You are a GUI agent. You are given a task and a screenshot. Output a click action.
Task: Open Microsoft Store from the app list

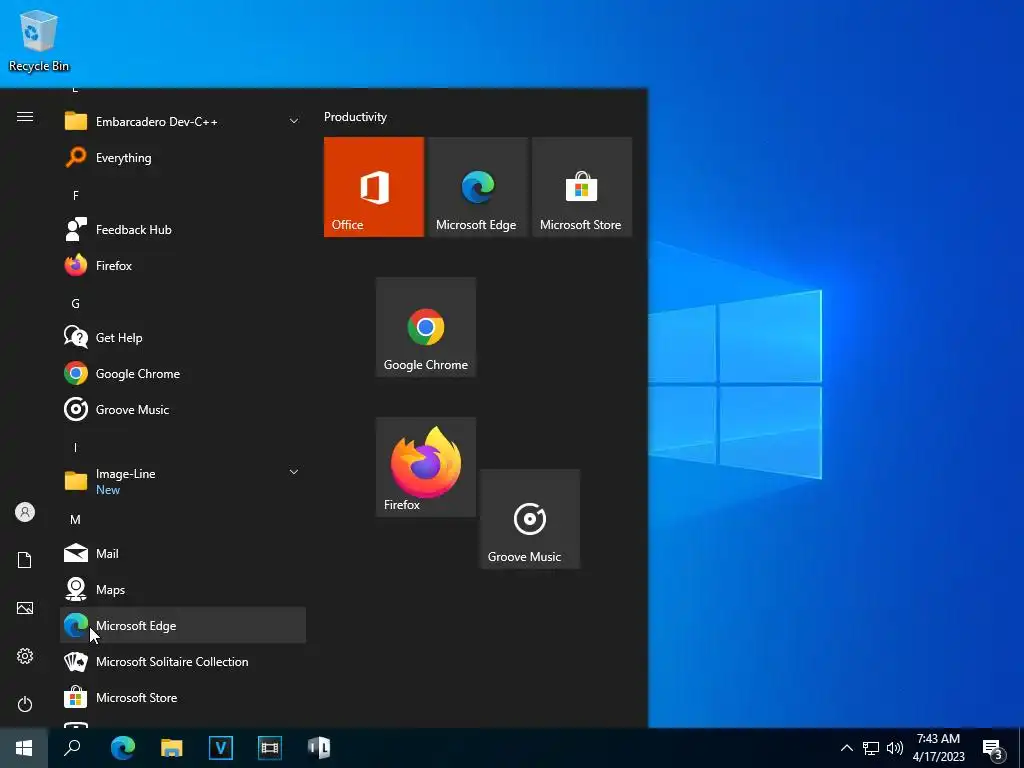tap(183, 697)
